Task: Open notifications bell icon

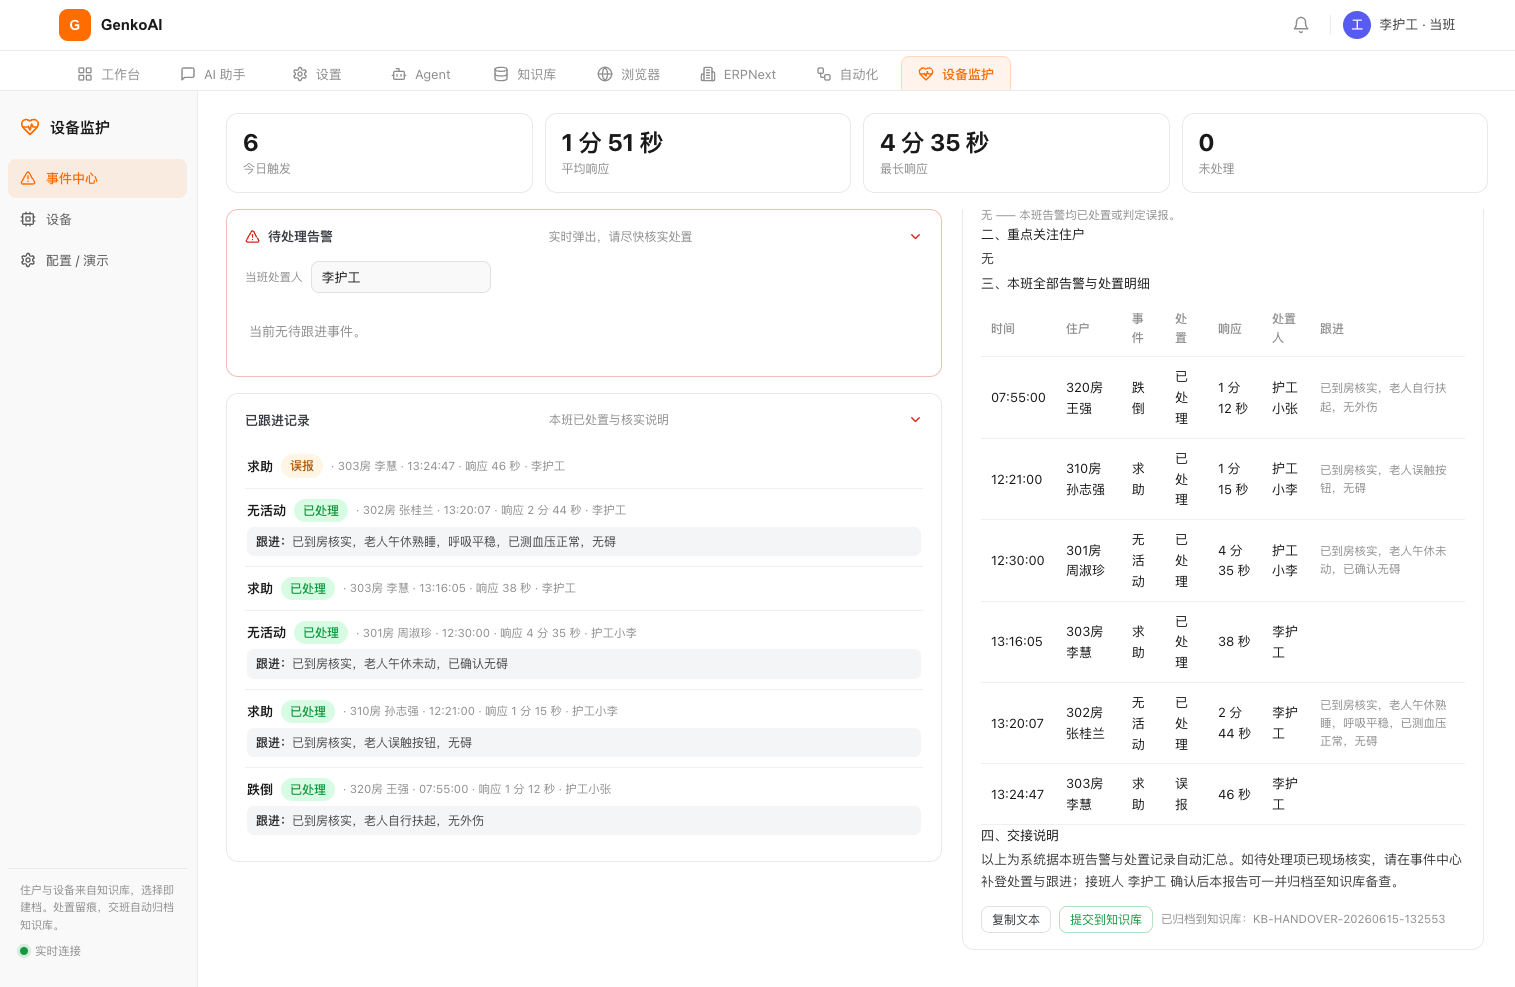Action: [x=1301, y=25]
